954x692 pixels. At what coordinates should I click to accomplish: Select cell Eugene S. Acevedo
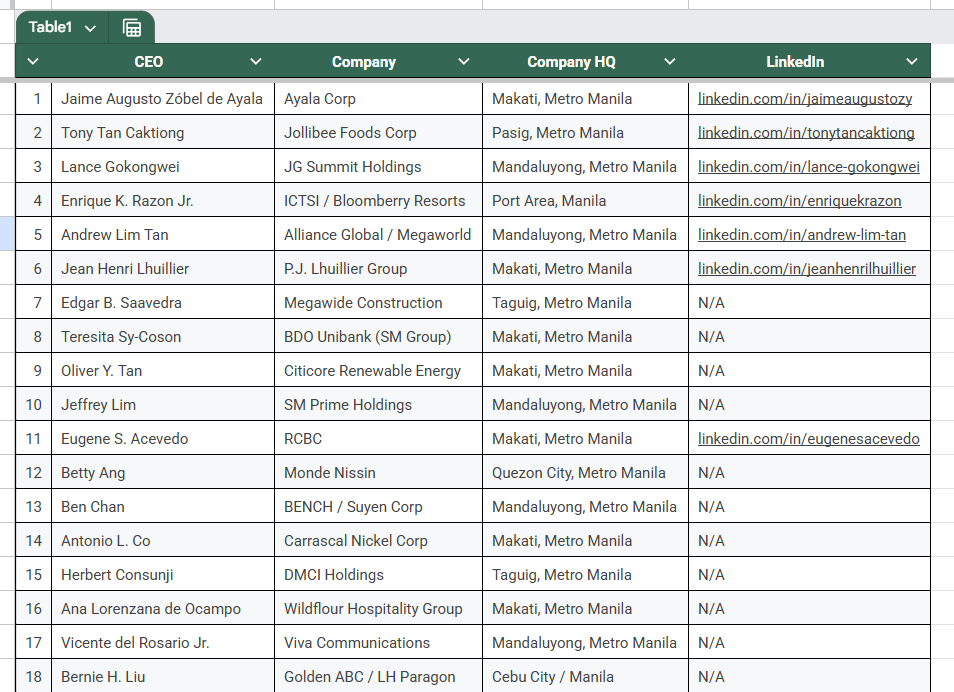click(x=163, y=439)
